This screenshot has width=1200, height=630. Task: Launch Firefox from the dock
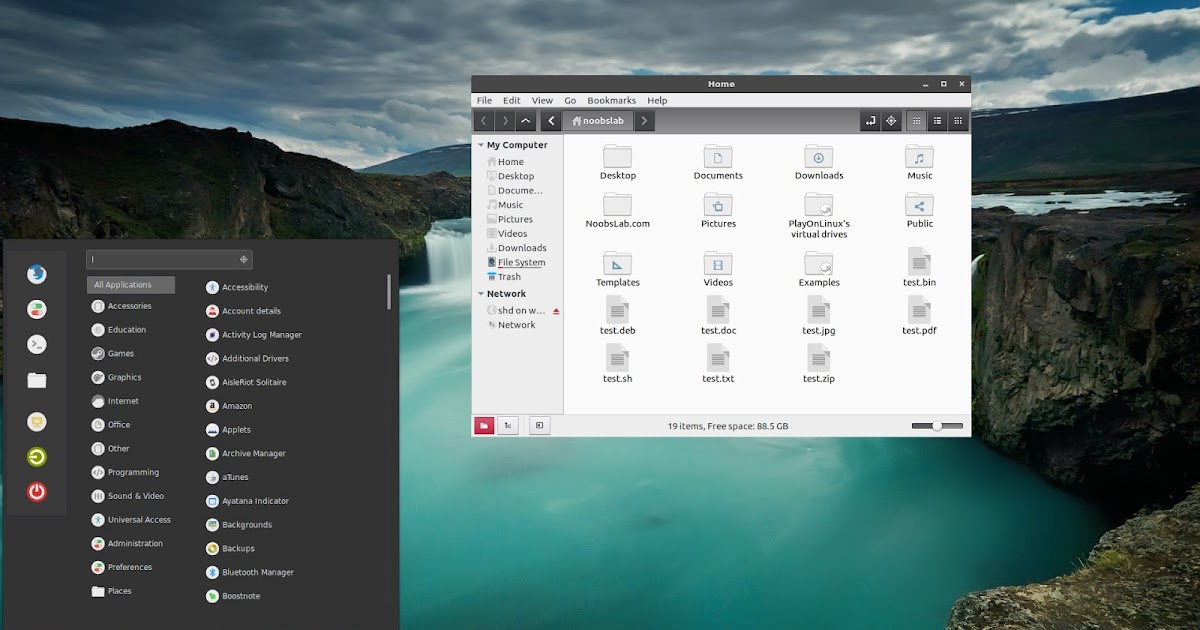click(36, 273)
